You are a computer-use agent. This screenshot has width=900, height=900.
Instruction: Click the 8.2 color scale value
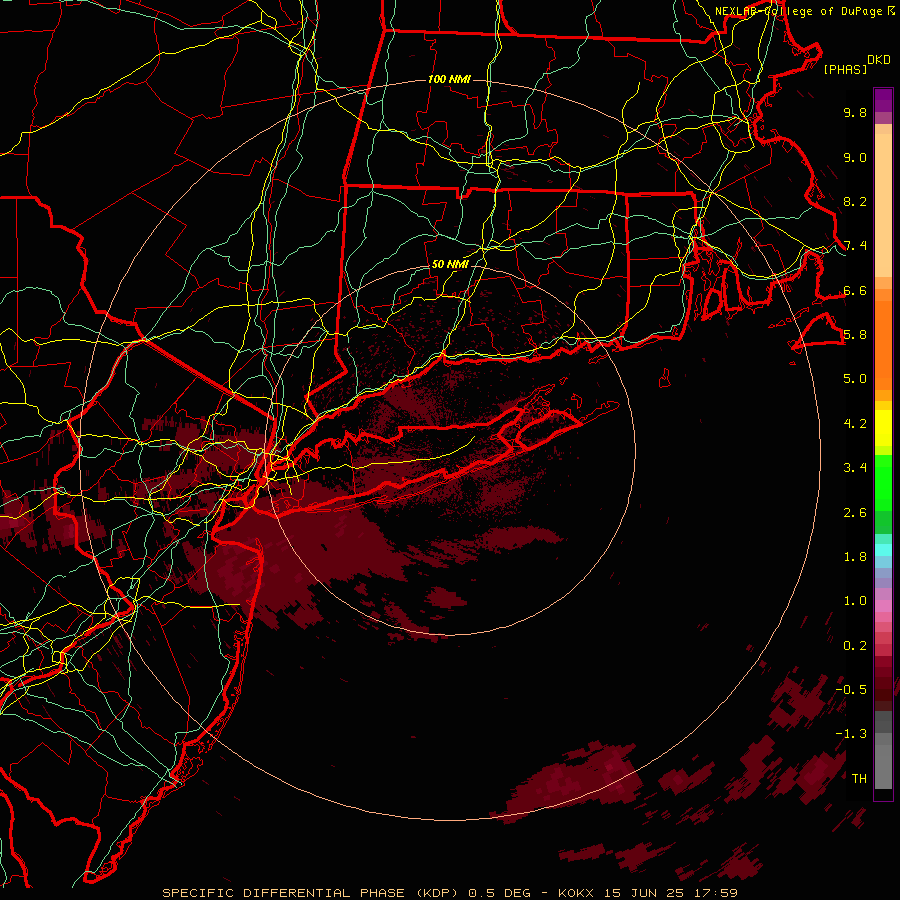(855, 201)
